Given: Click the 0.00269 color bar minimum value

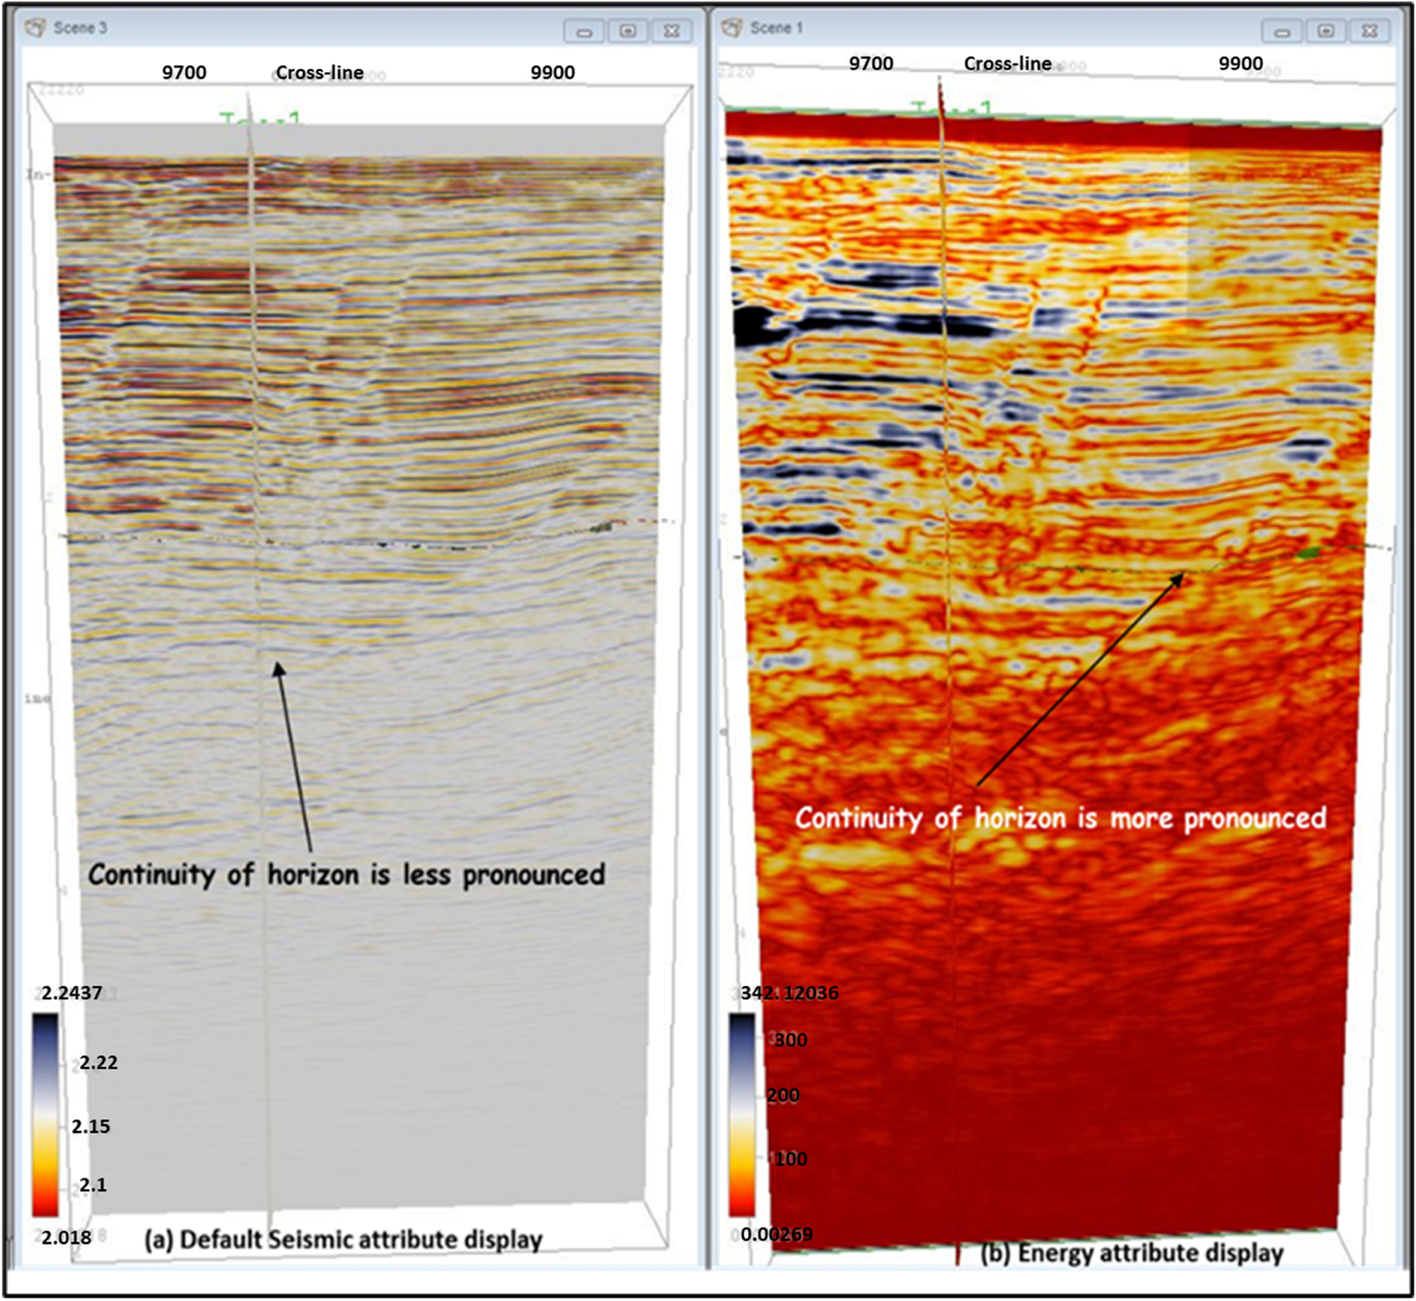Looking at the screenshot, I should pos(776,1234).
